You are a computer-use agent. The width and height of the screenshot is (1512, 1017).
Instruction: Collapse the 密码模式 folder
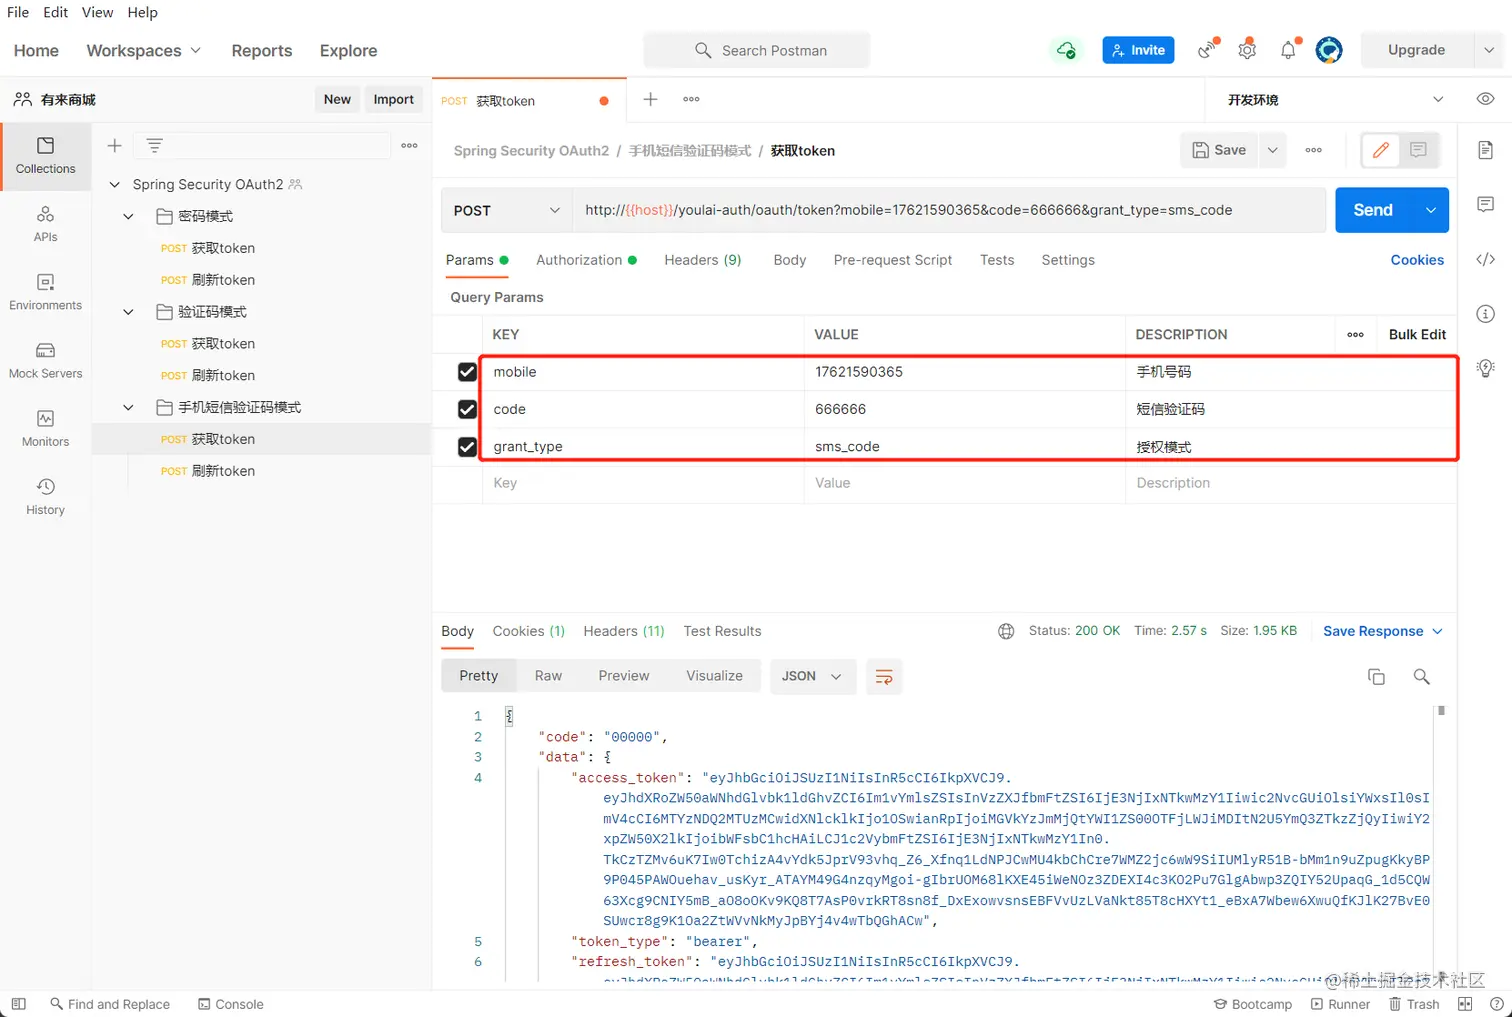128,216
